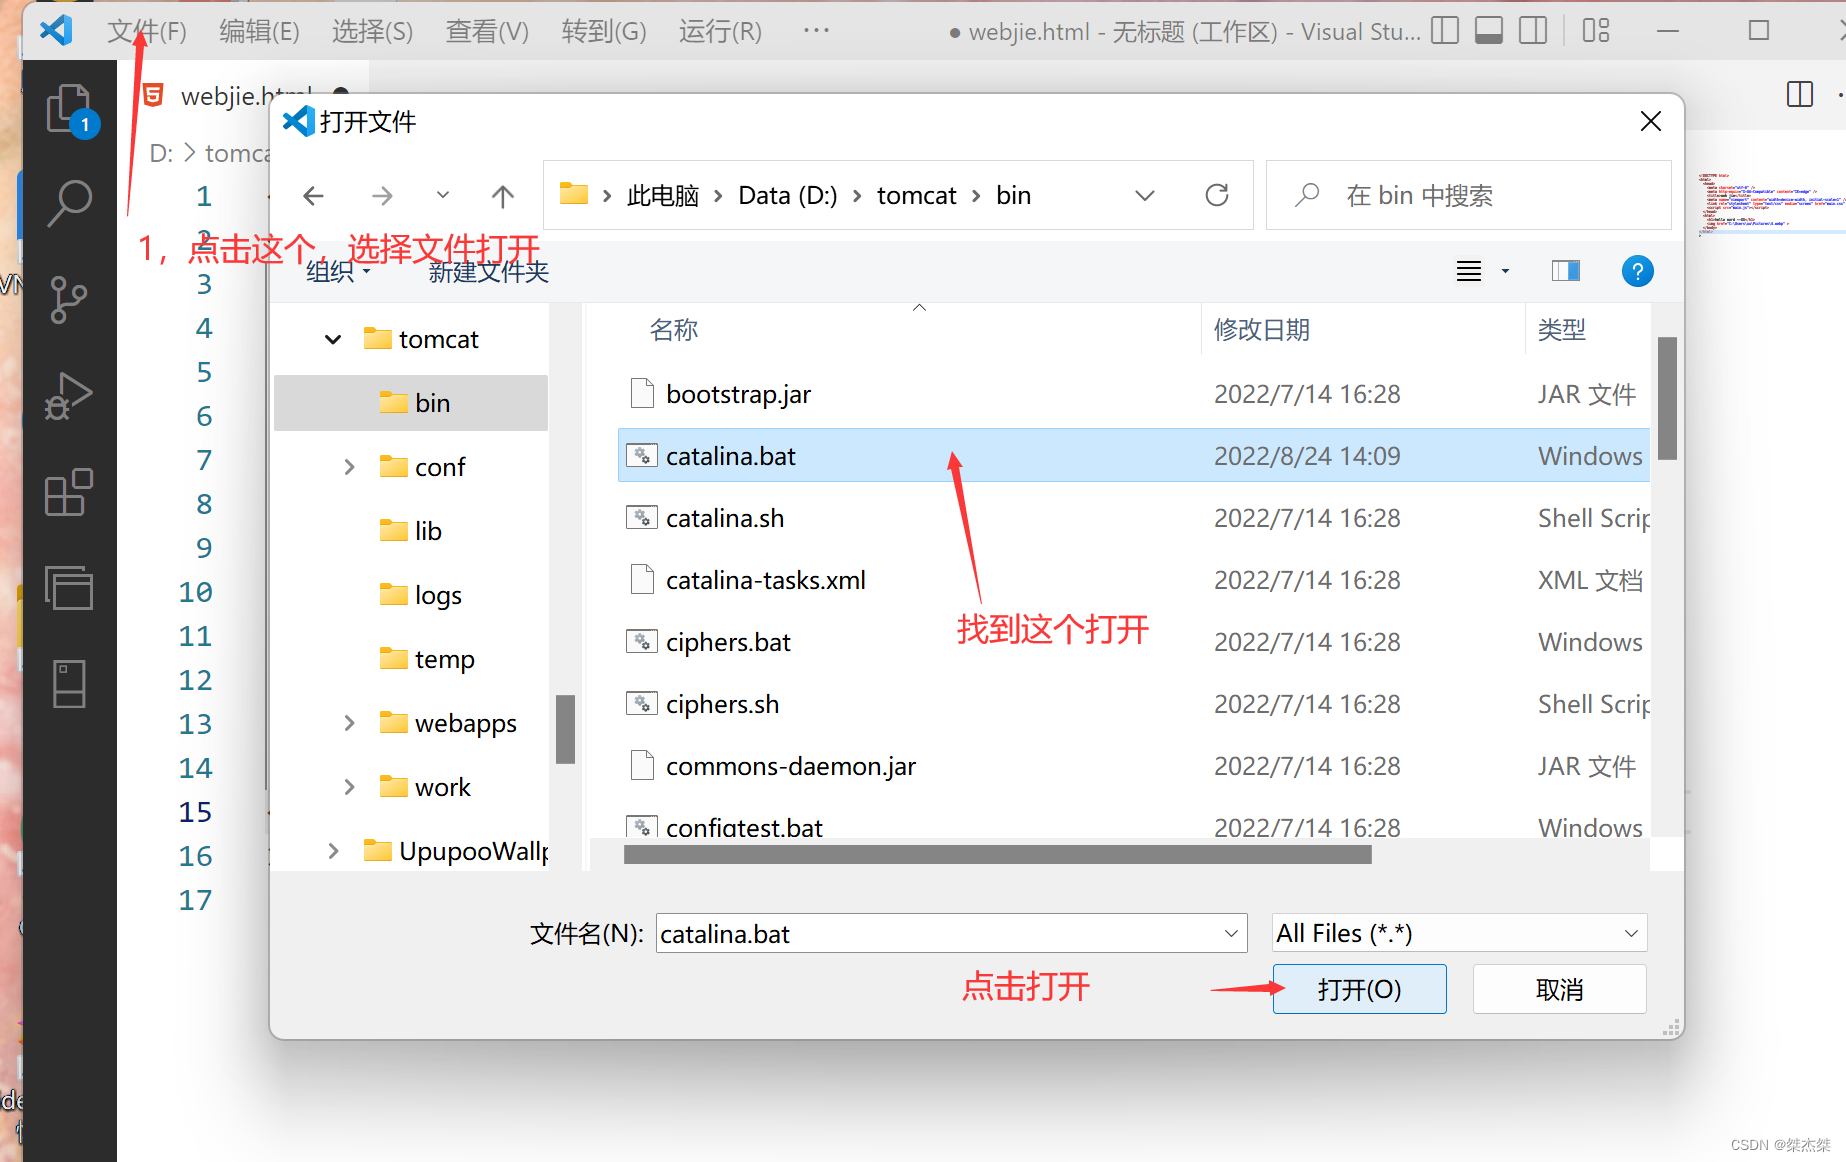Select commons-daemon.jar file

tap(791, 766)
